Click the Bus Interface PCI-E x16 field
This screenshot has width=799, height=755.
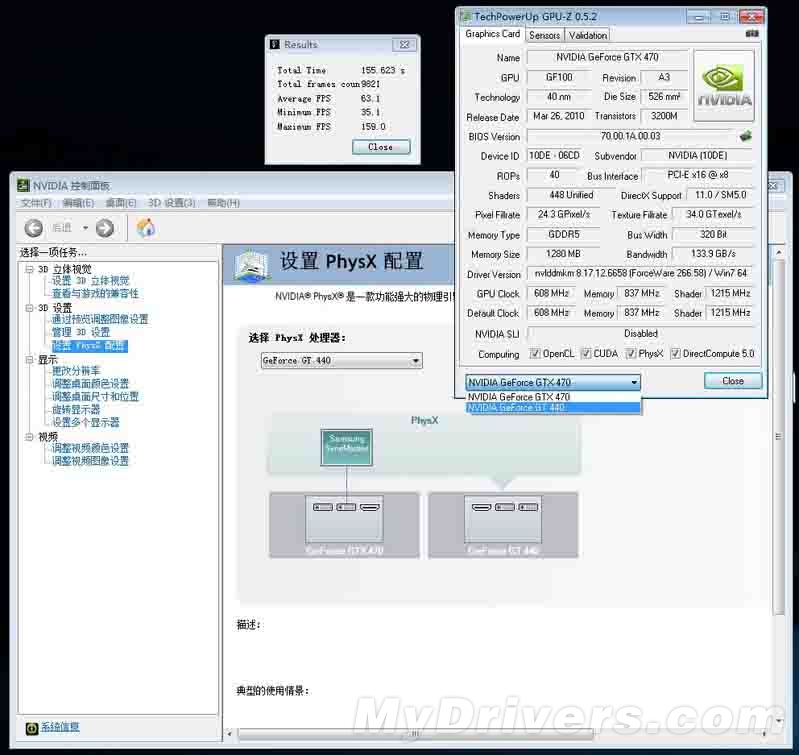[698, 175]
